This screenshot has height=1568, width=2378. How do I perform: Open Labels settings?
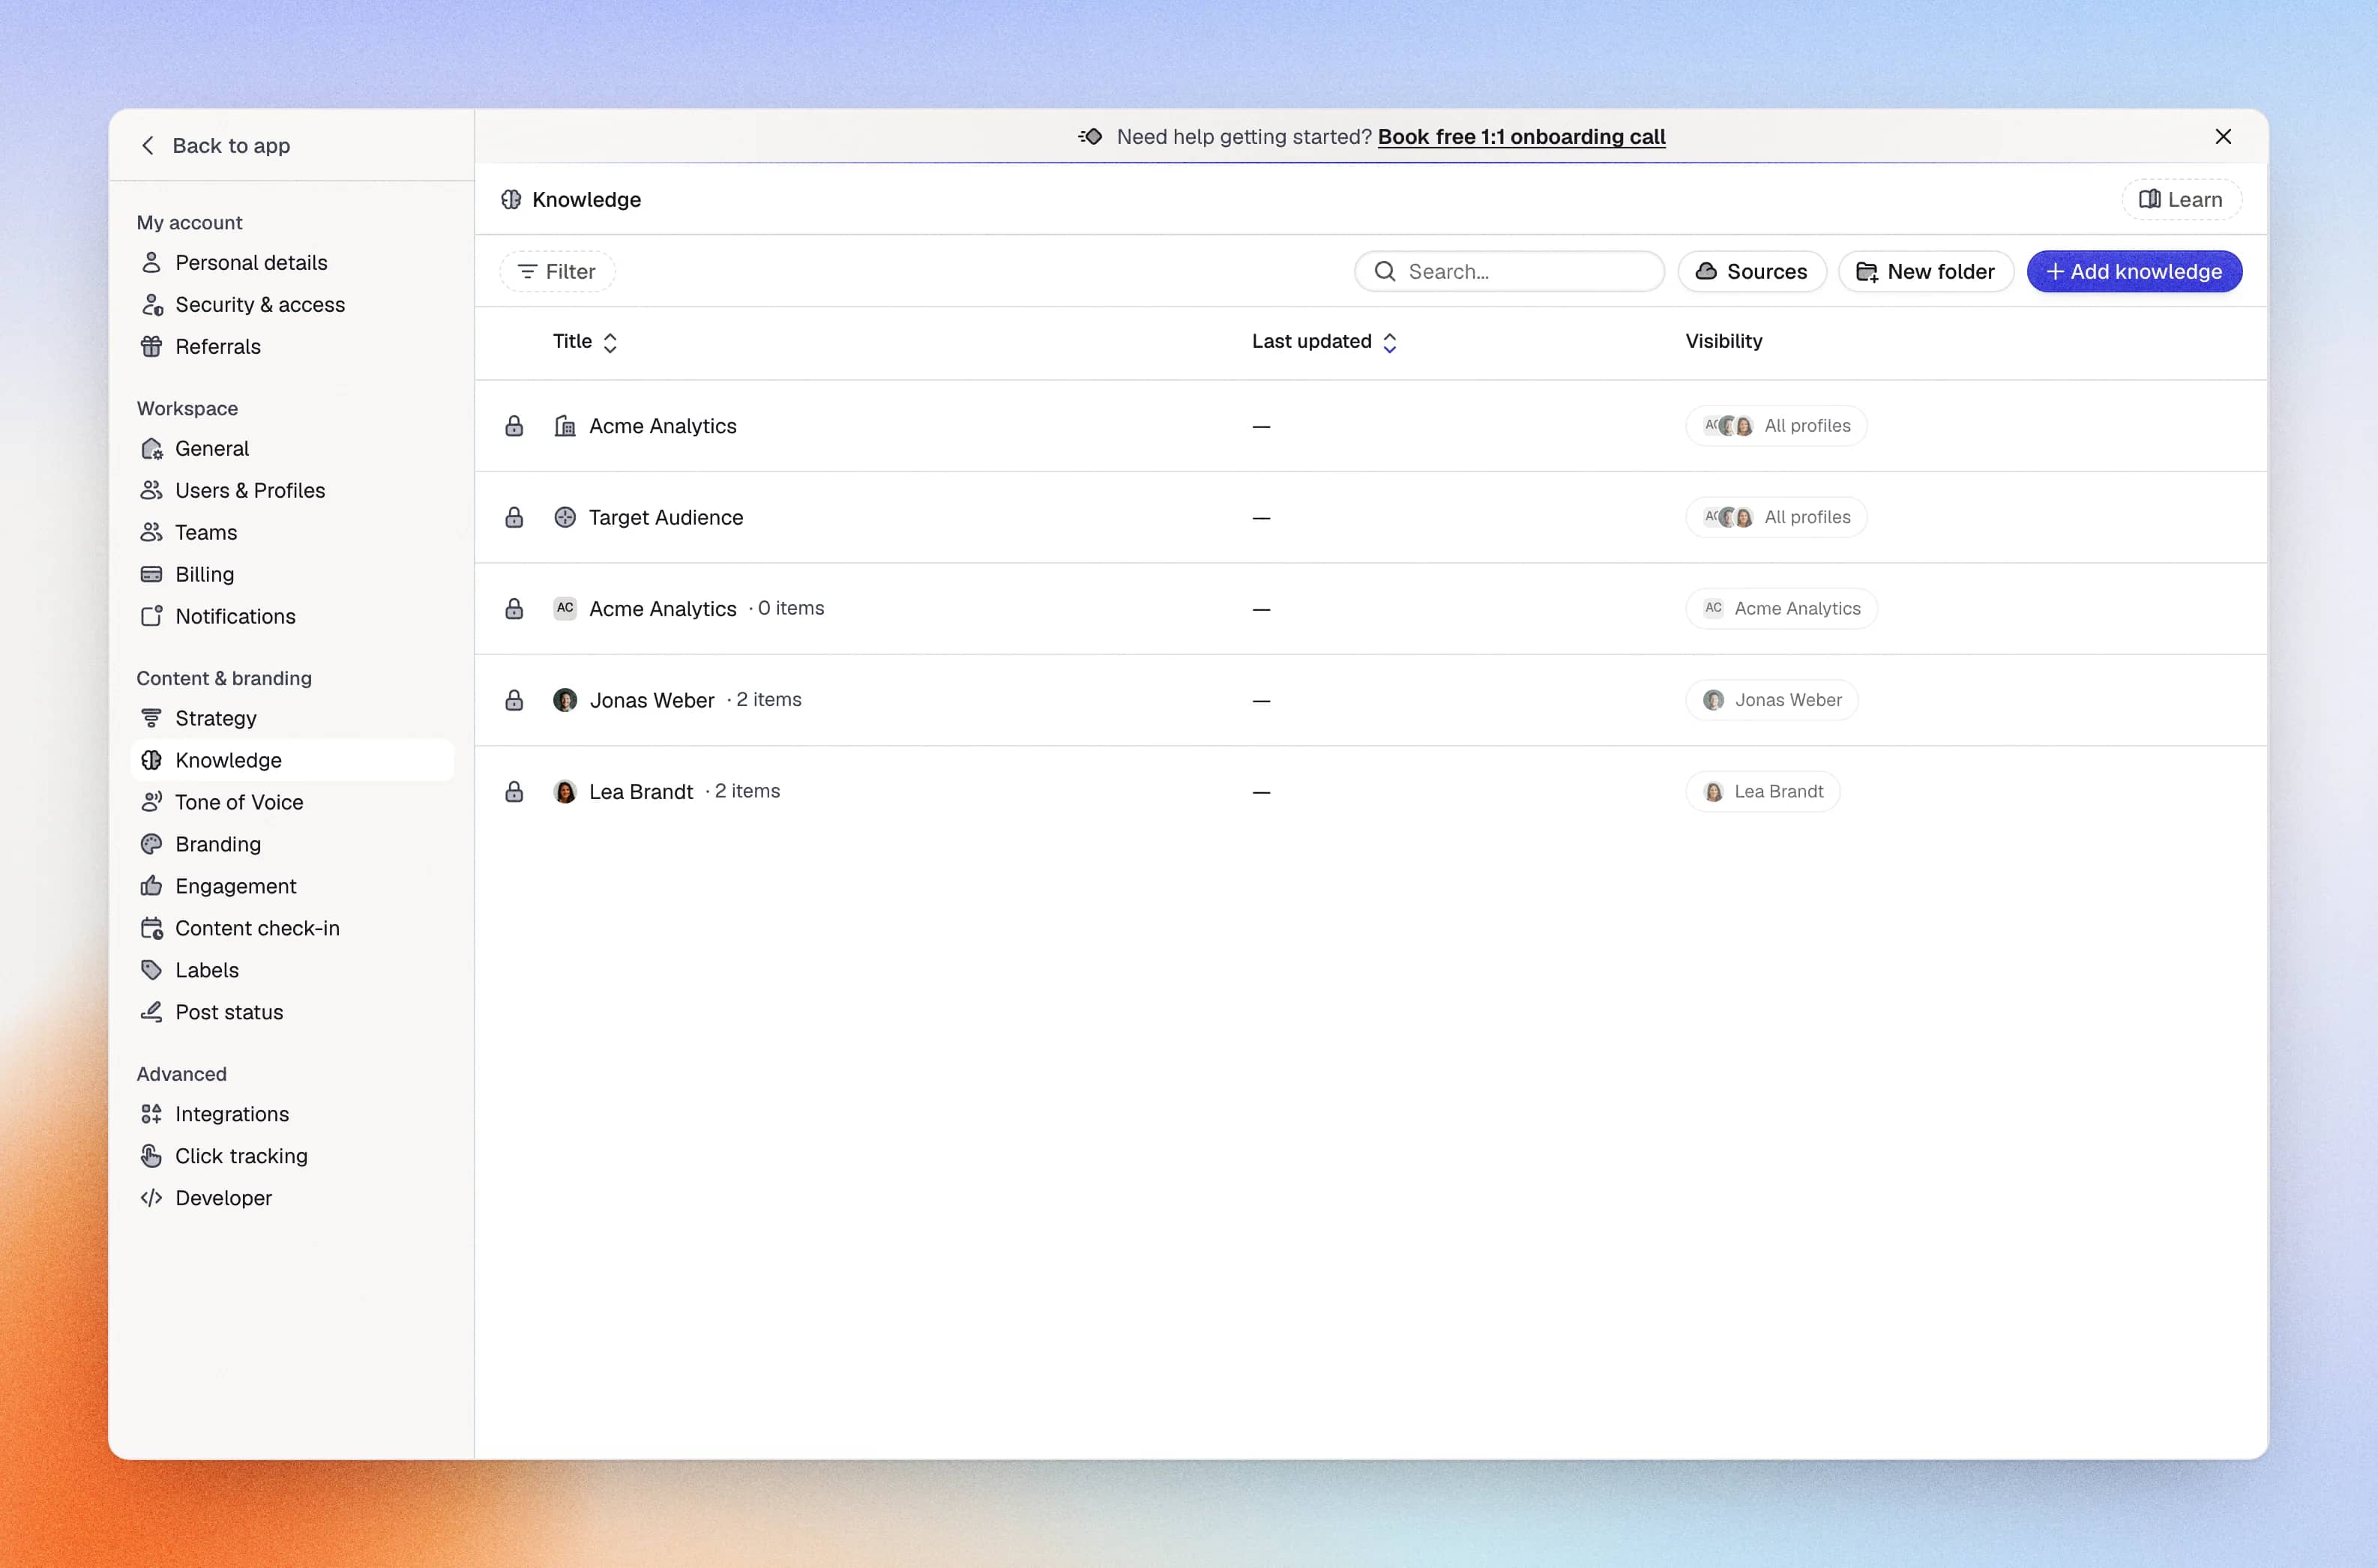point(292,970)
